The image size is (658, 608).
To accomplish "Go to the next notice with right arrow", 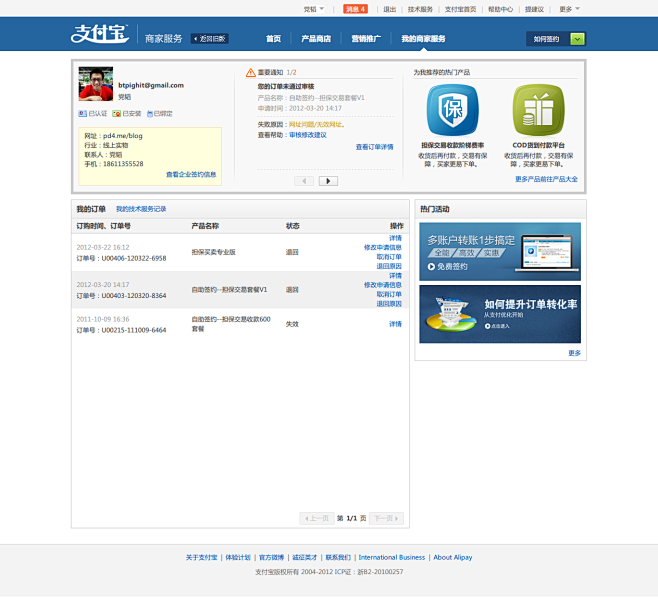I will point(328,181).
